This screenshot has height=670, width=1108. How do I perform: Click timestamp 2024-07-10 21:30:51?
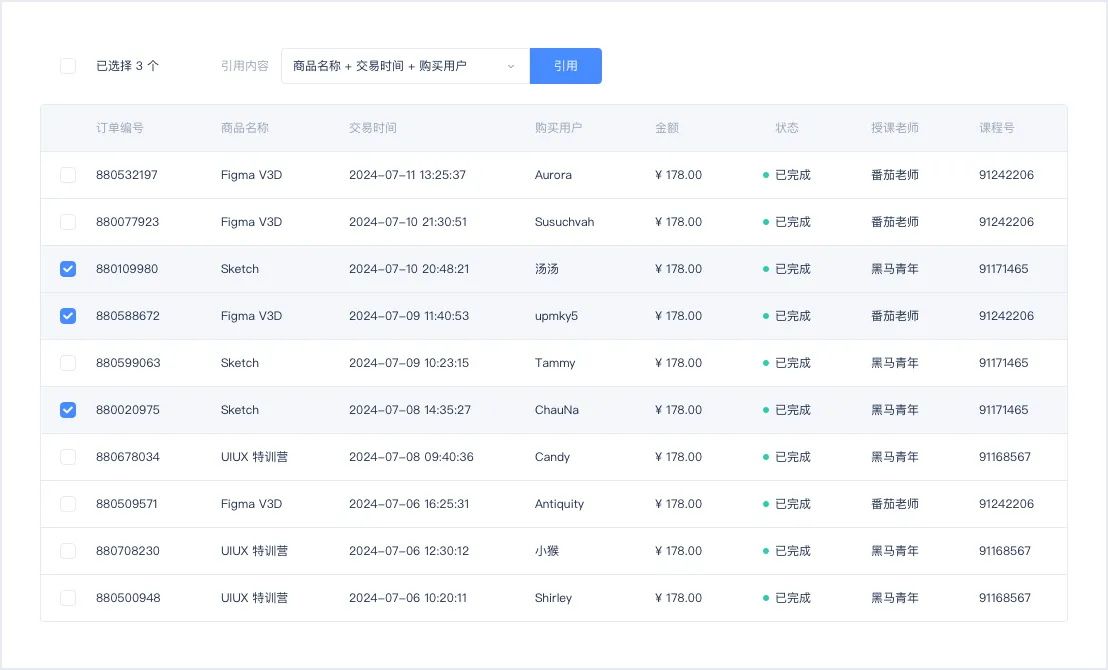pos(408,222)
